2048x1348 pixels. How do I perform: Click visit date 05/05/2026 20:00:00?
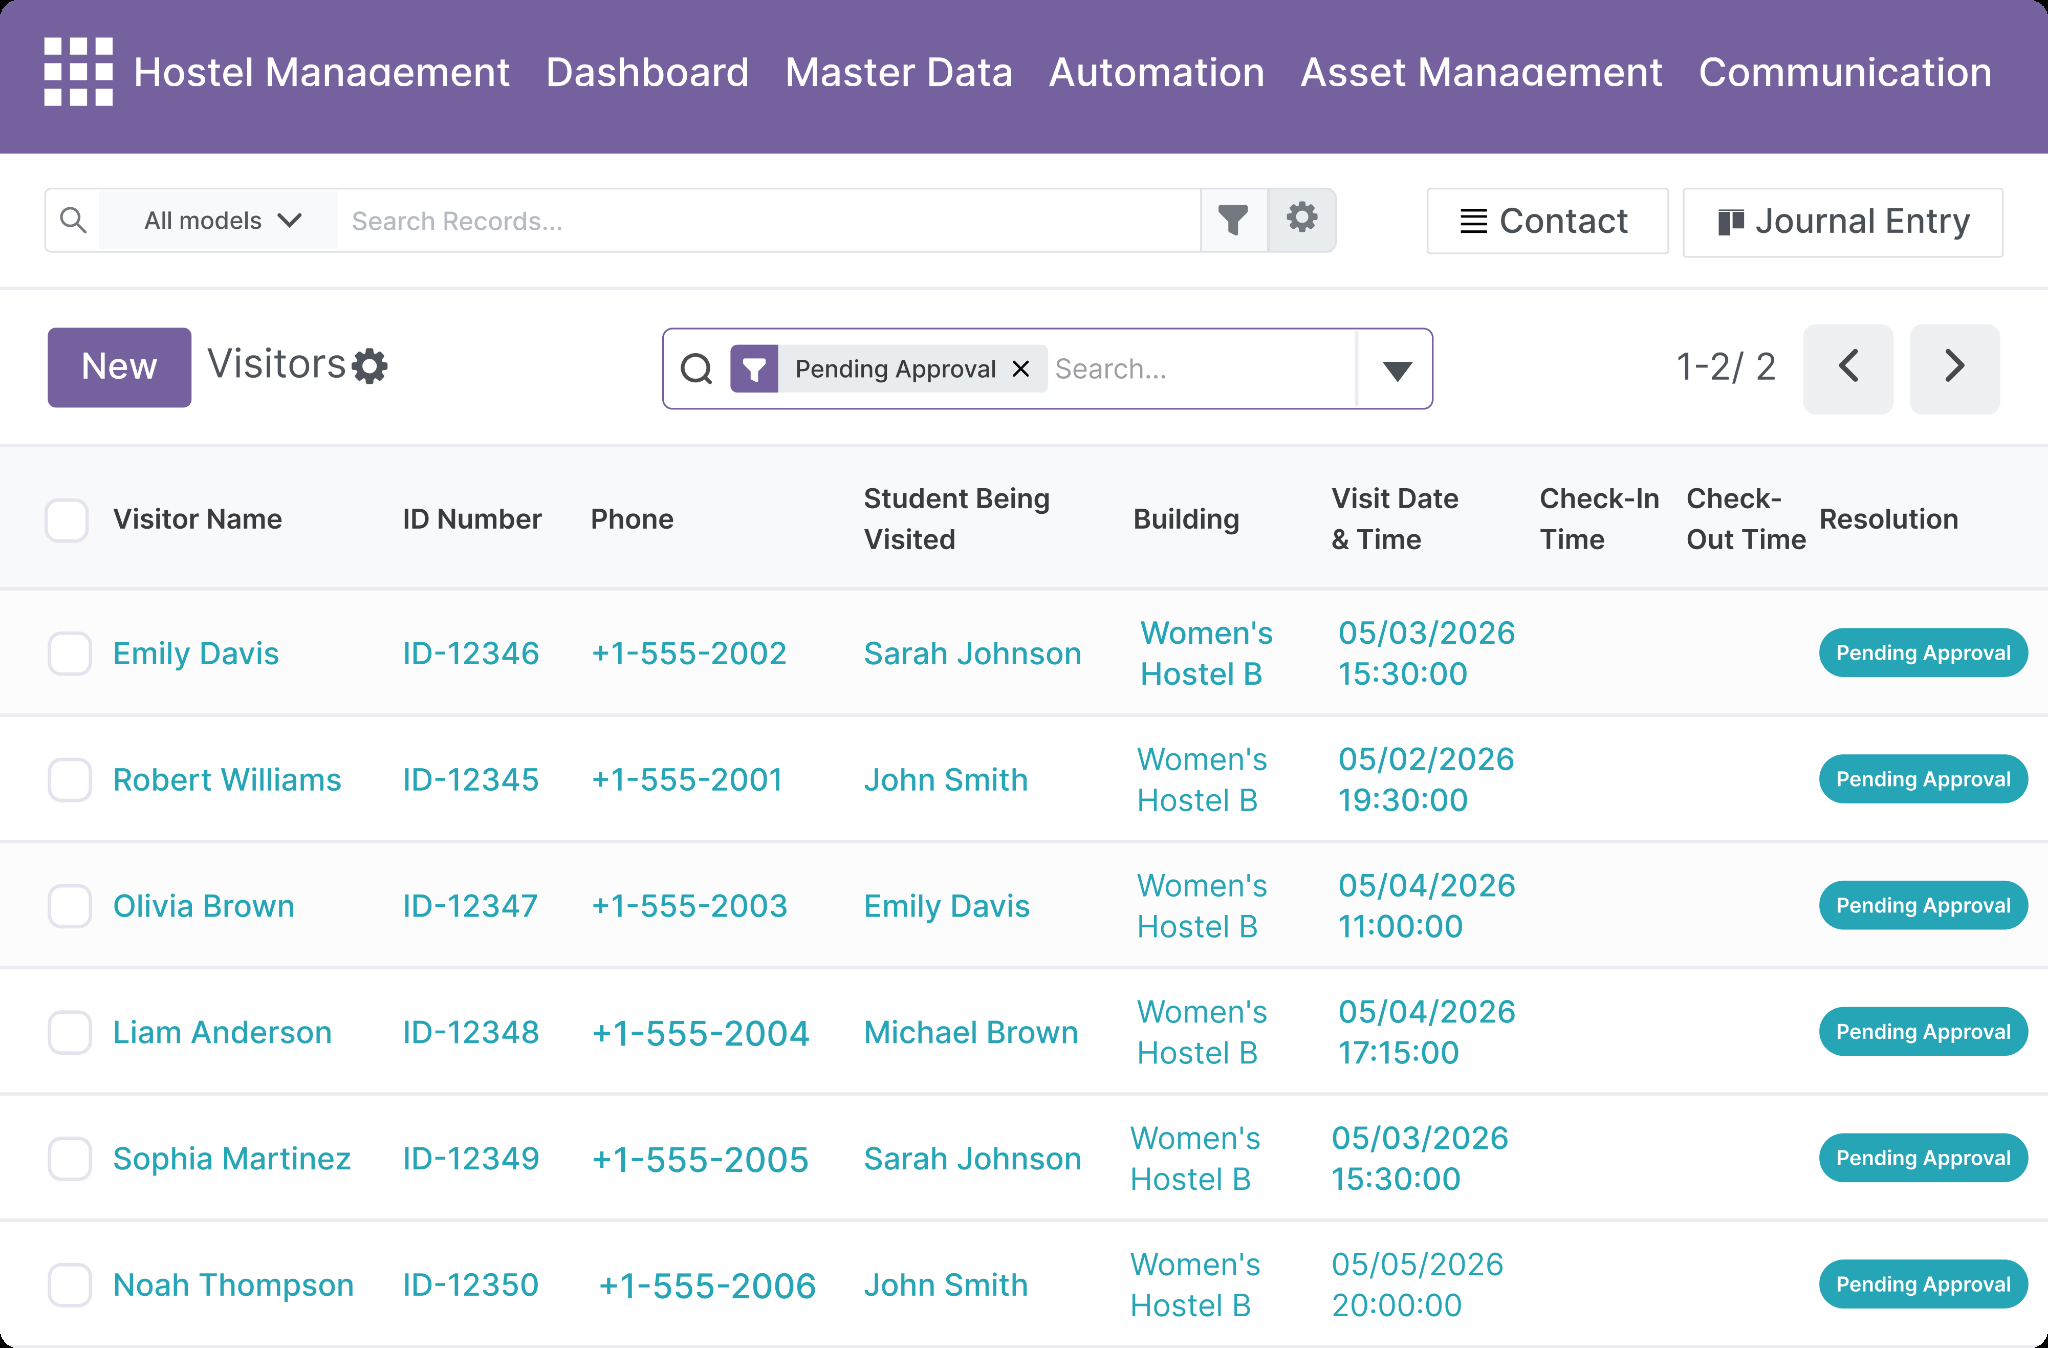(1417, 1284)
